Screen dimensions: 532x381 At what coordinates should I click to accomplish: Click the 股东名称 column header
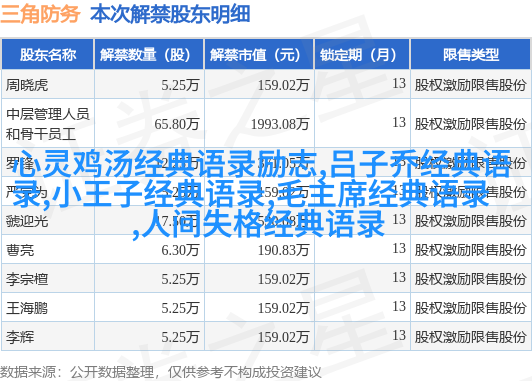click(48, 55)
